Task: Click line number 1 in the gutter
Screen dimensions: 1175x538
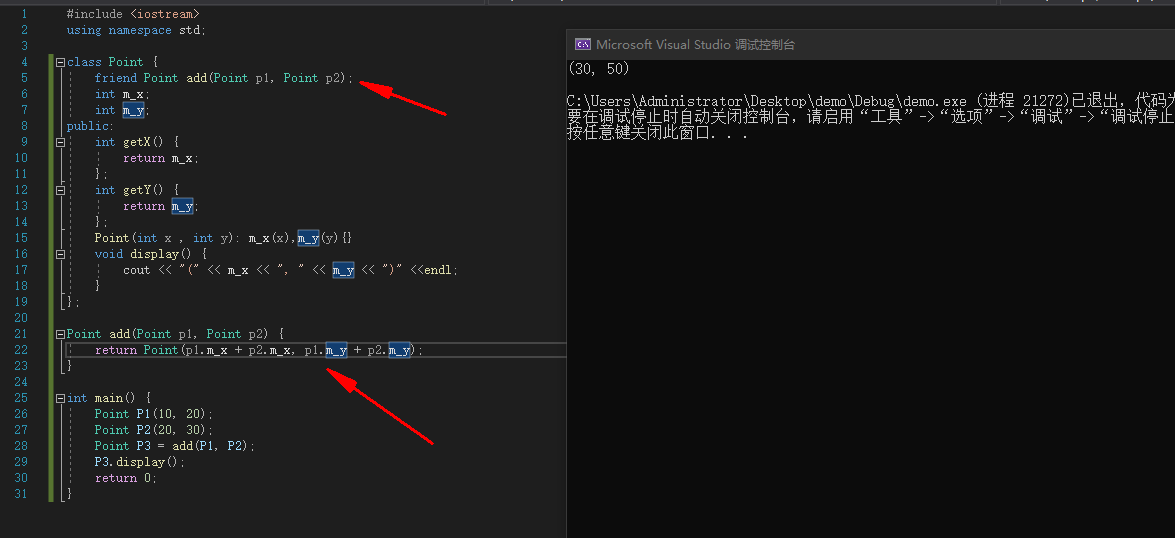Action: (24, 14)
